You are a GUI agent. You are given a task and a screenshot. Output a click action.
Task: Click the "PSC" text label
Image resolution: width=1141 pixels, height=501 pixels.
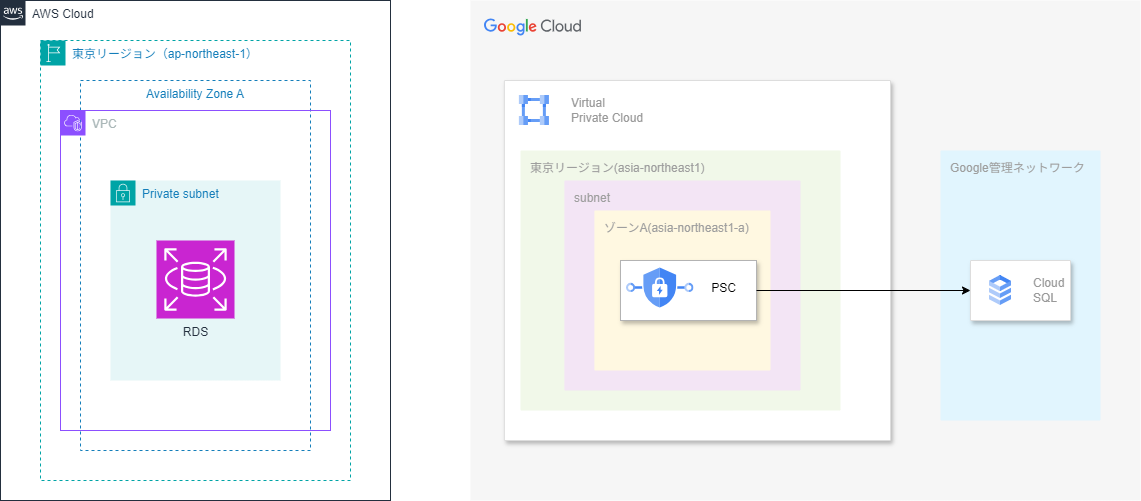723,288
